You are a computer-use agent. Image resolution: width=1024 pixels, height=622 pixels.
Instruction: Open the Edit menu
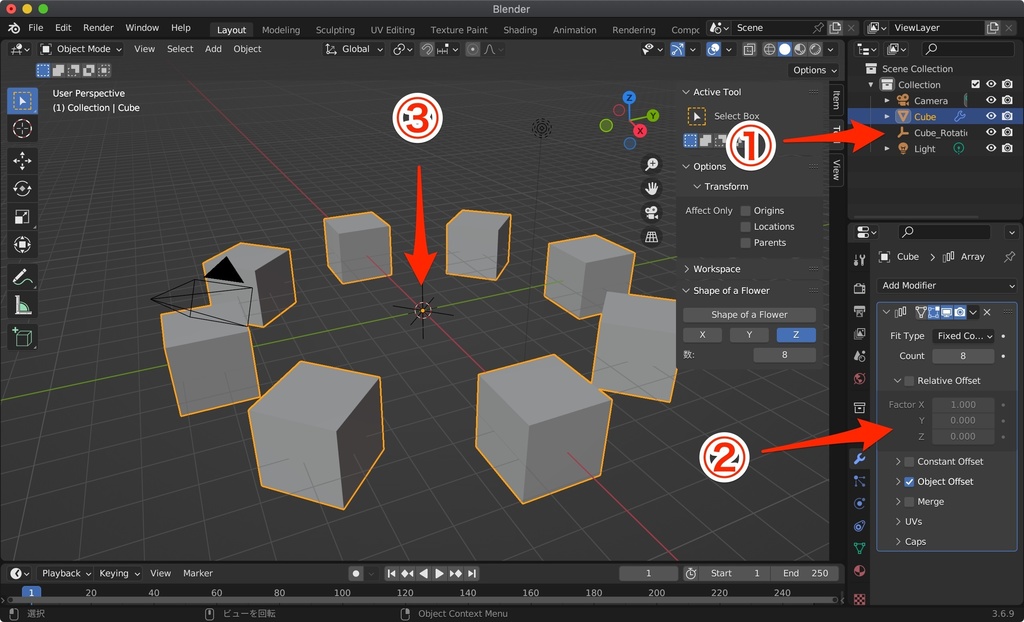(63, 27)
